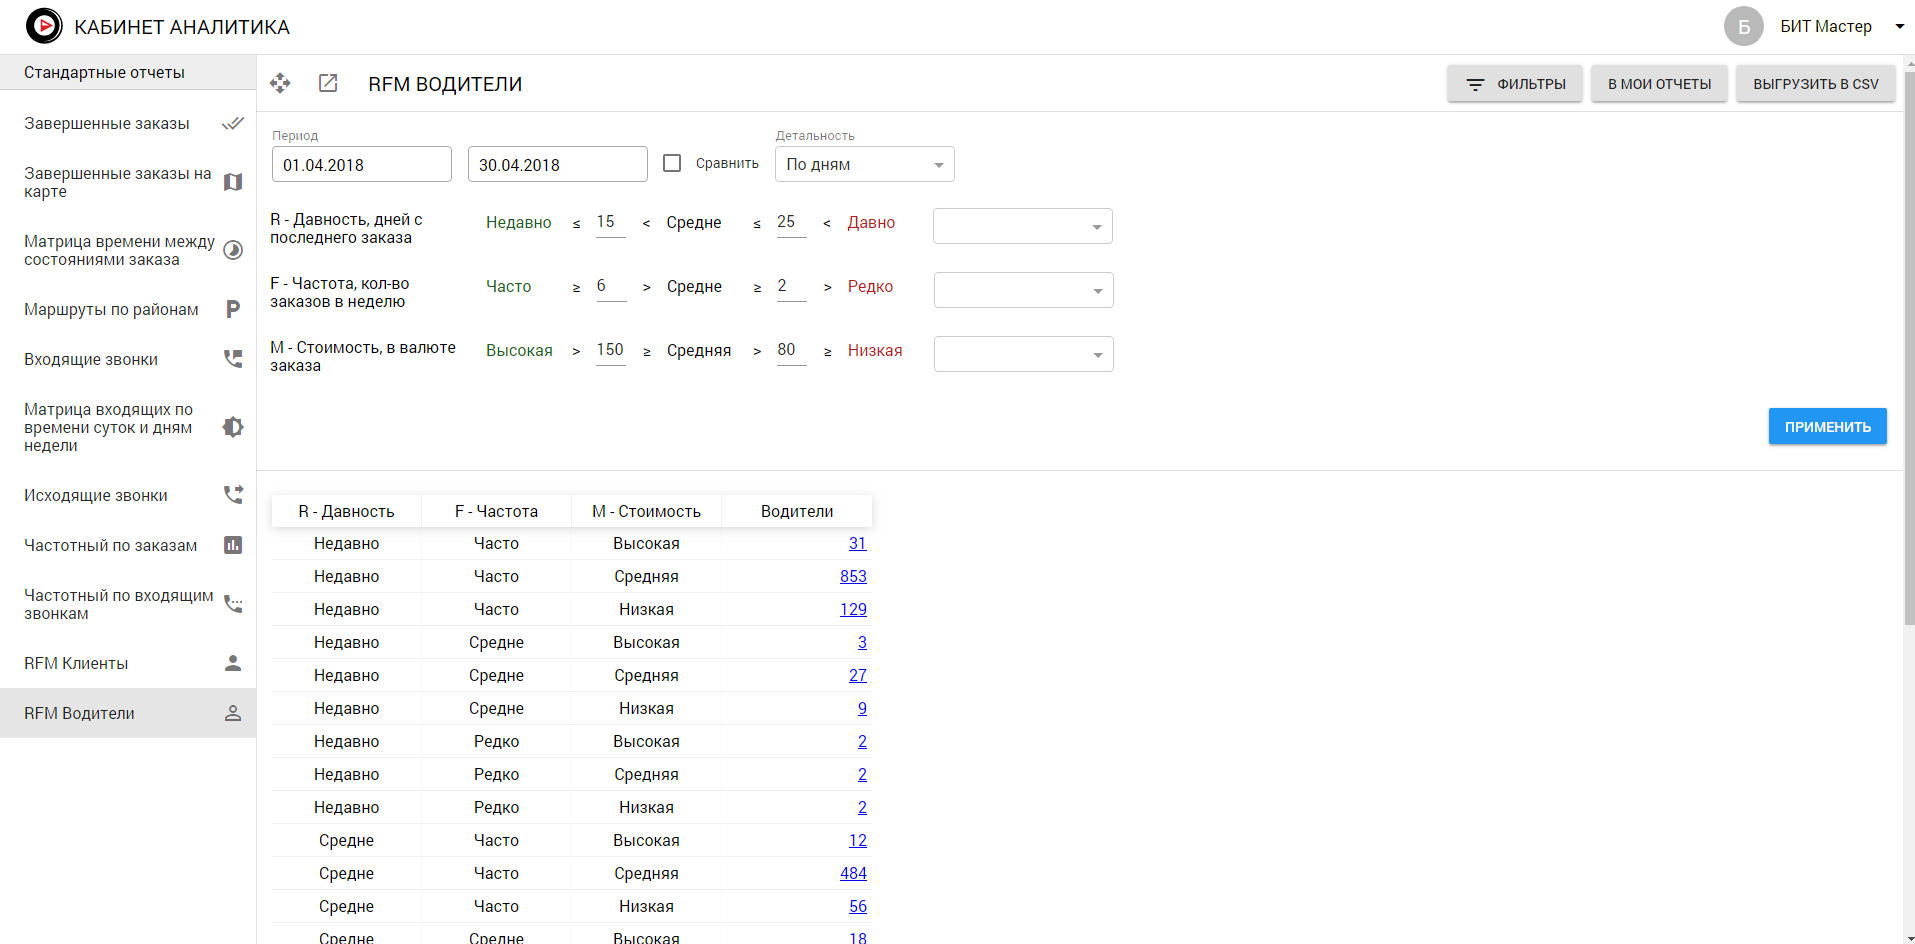Screen dimensions: 1915x944
Task: Open the 853 drivers link
Action: point(853,576)
